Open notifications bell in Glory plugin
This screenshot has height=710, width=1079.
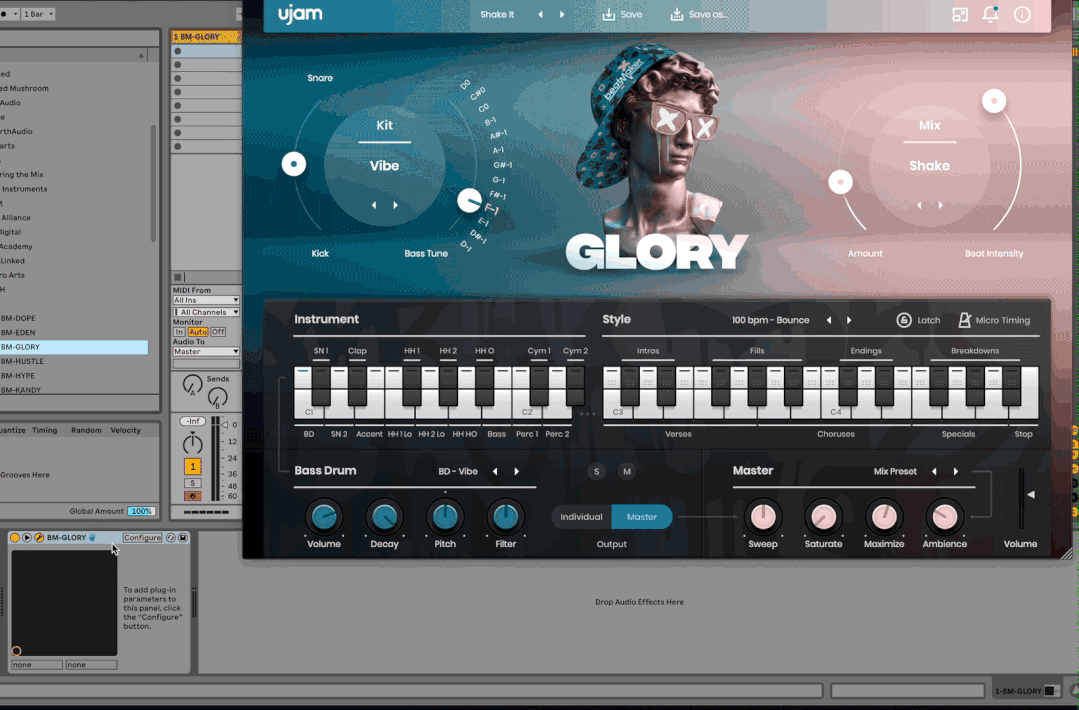click(x=990, y=14)
